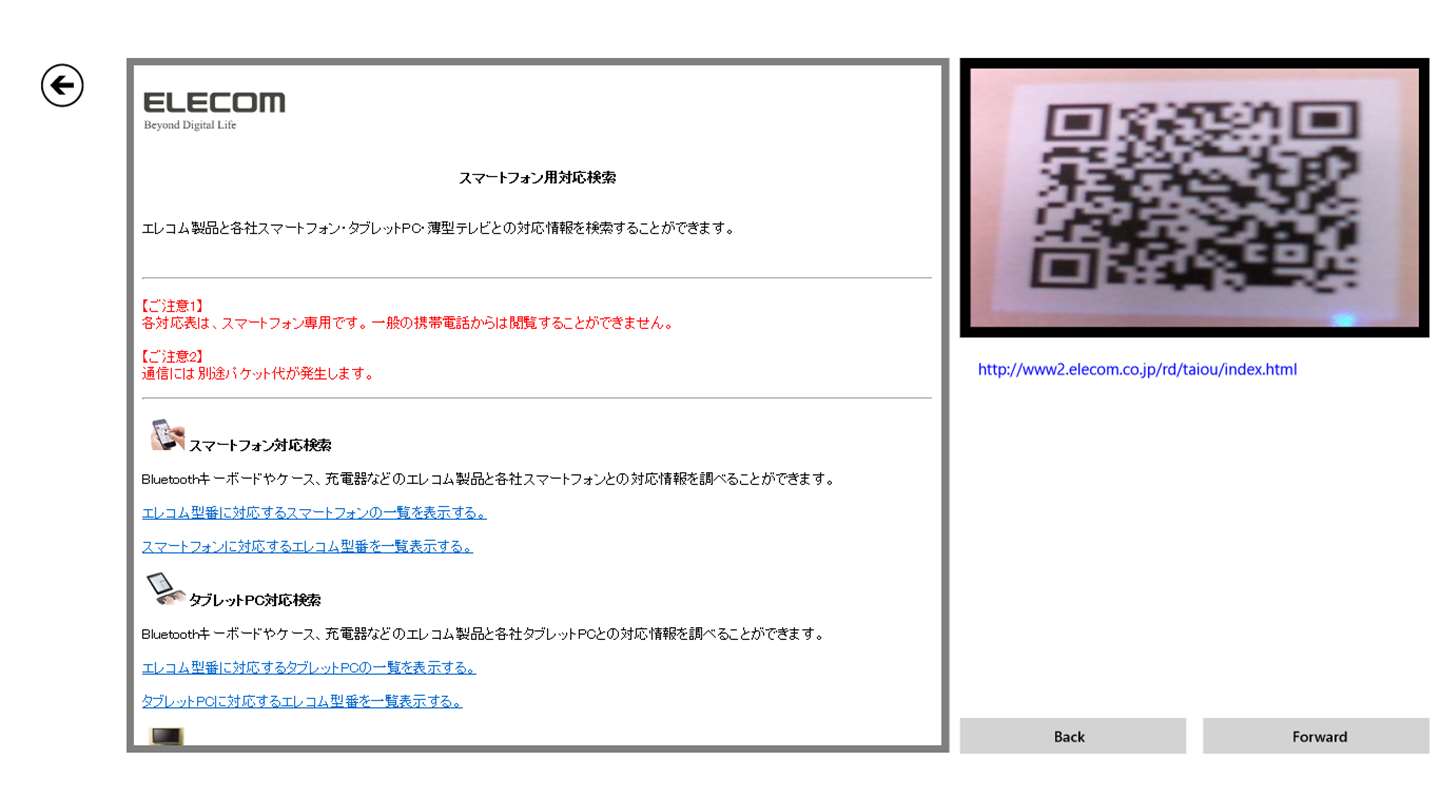
Task: Click the Back button
Action: [1072, 736]
